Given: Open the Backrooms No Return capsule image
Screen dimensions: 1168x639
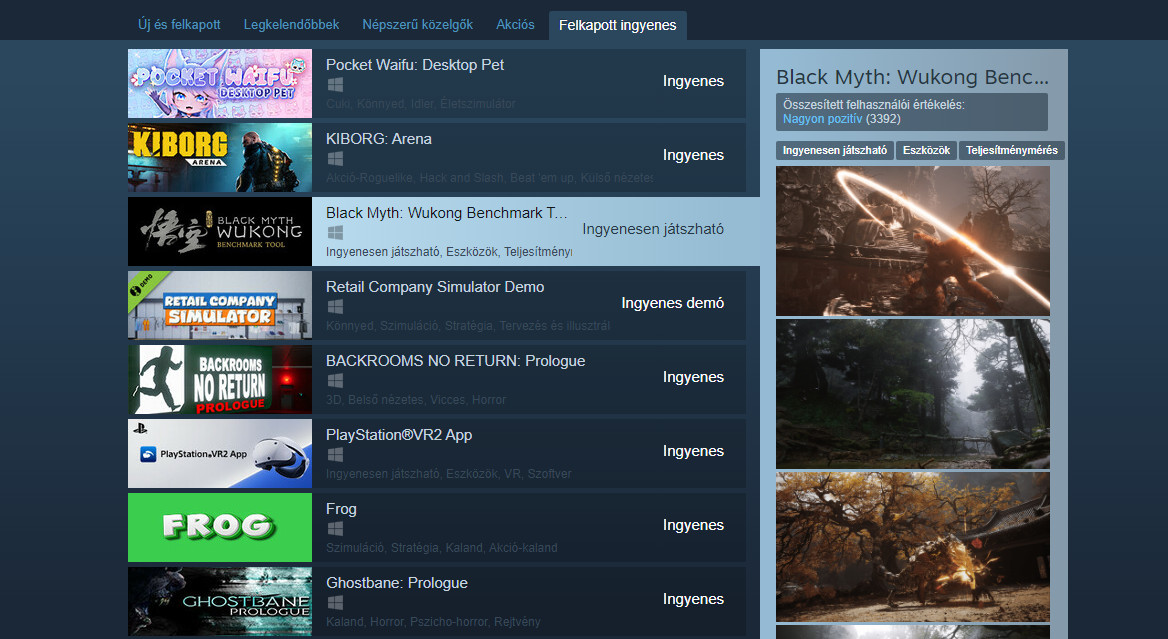Looking at the screenshot, I should tap(220, 379).
